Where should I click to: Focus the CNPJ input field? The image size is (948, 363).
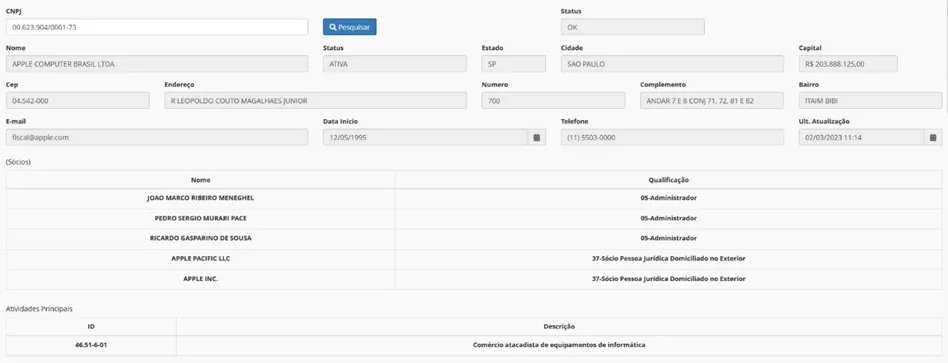[x=157, y=27]
